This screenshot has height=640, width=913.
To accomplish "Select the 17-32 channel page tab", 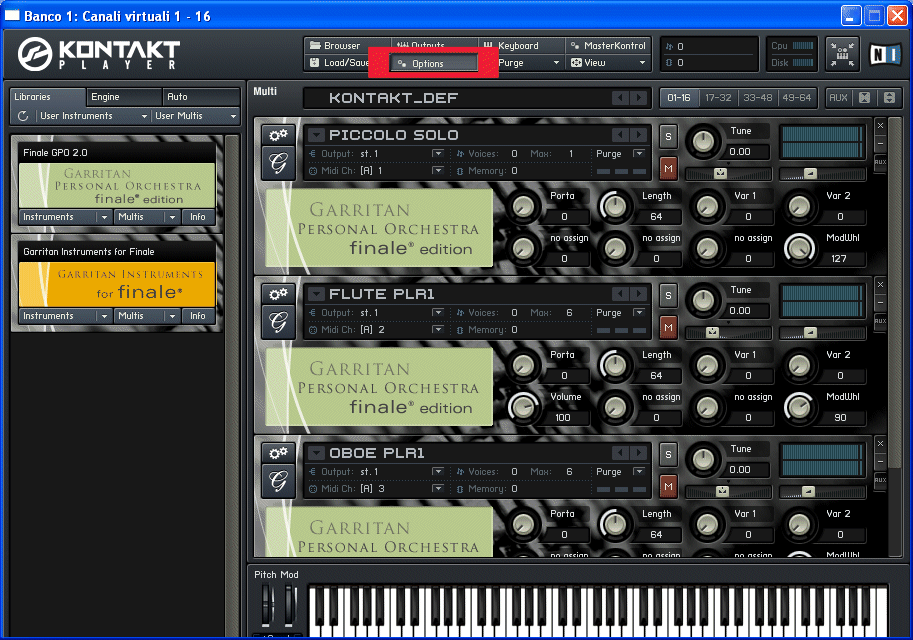I will pyautogui.click(x=717, y=98).
